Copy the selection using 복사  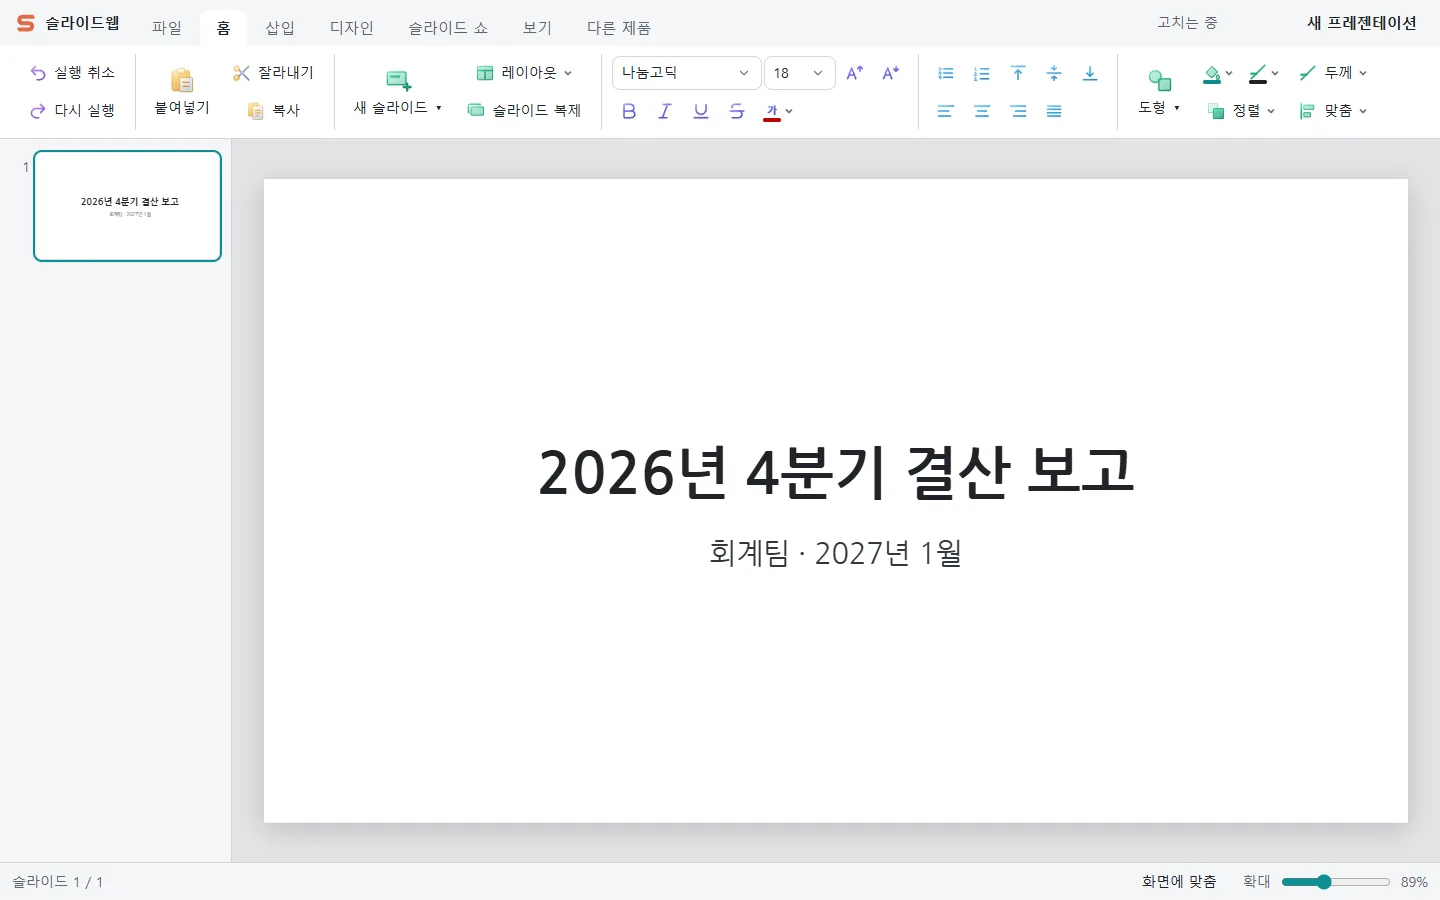273,111
